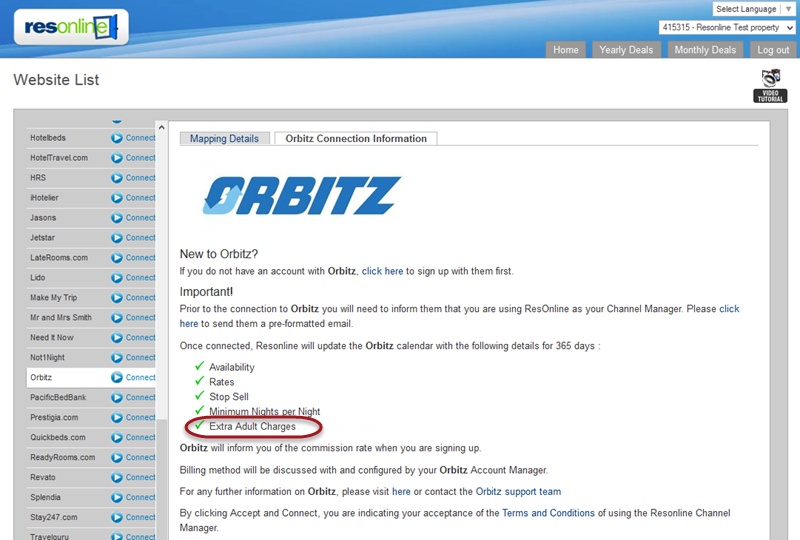800x540 pixels.
Task: Follow the 'here' further information link
Action: [401, 492]
